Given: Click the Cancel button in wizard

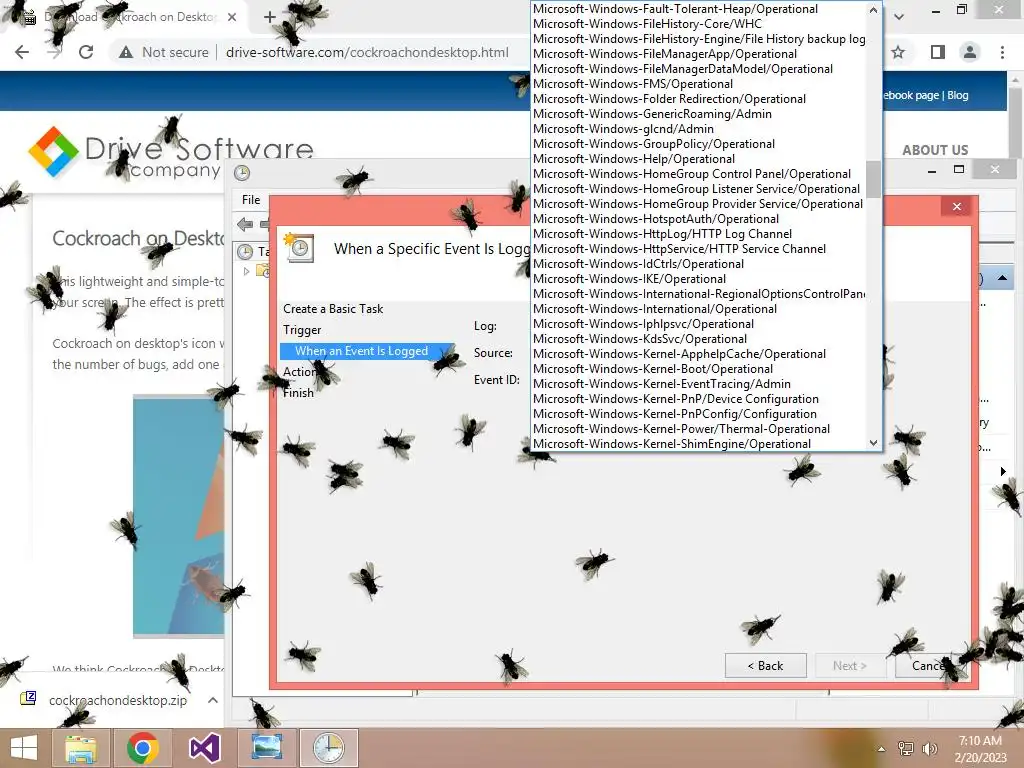Looking at the screenshot, I should pos(930,665).
